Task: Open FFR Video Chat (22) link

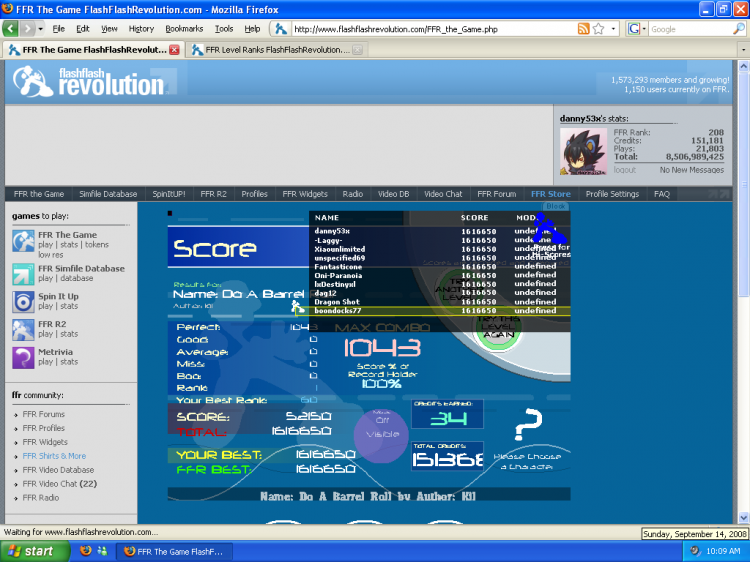Action: (x=59, y=484)
